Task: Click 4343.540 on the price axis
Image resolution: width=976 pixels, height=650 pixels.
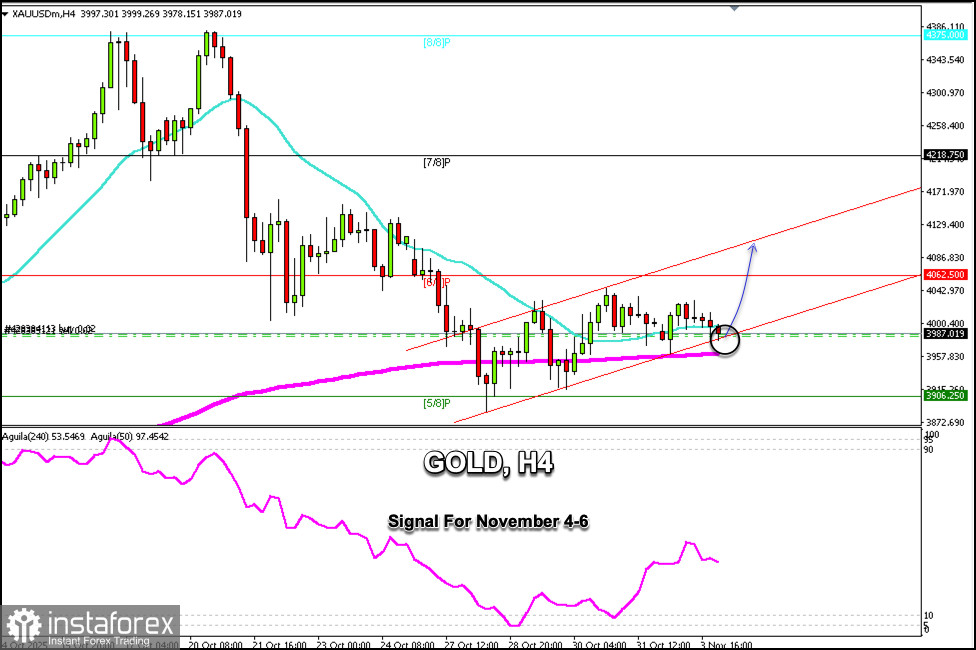Action: point(945,60)
